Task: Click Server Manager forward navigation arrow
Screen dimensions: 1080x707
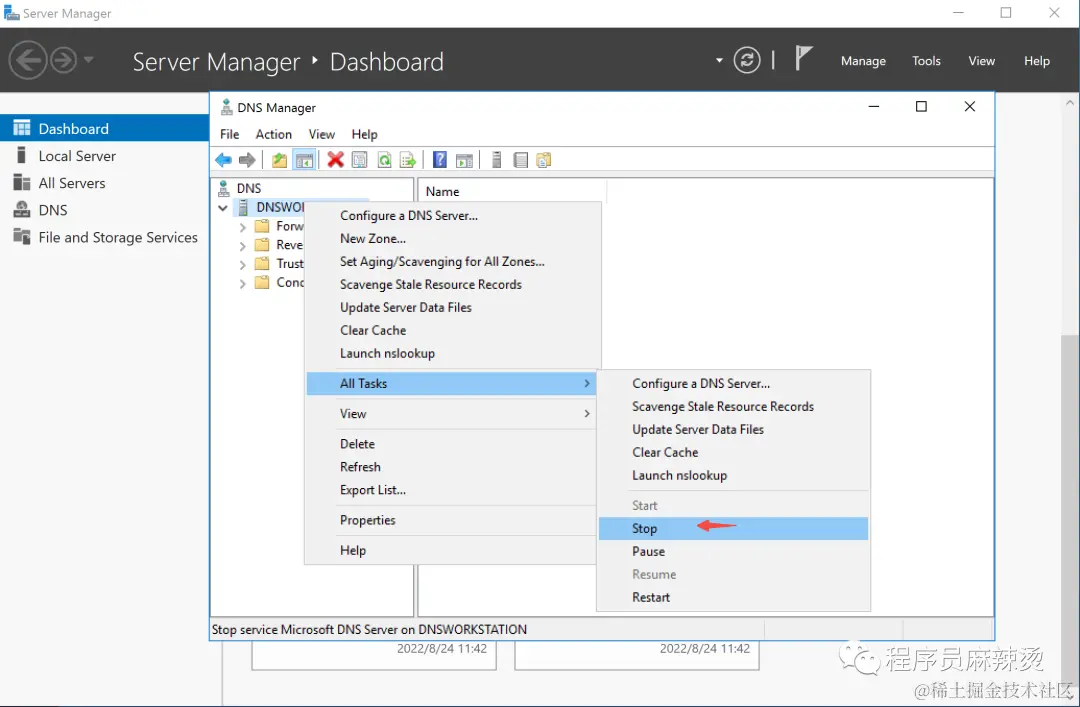Action: (63, 61)
